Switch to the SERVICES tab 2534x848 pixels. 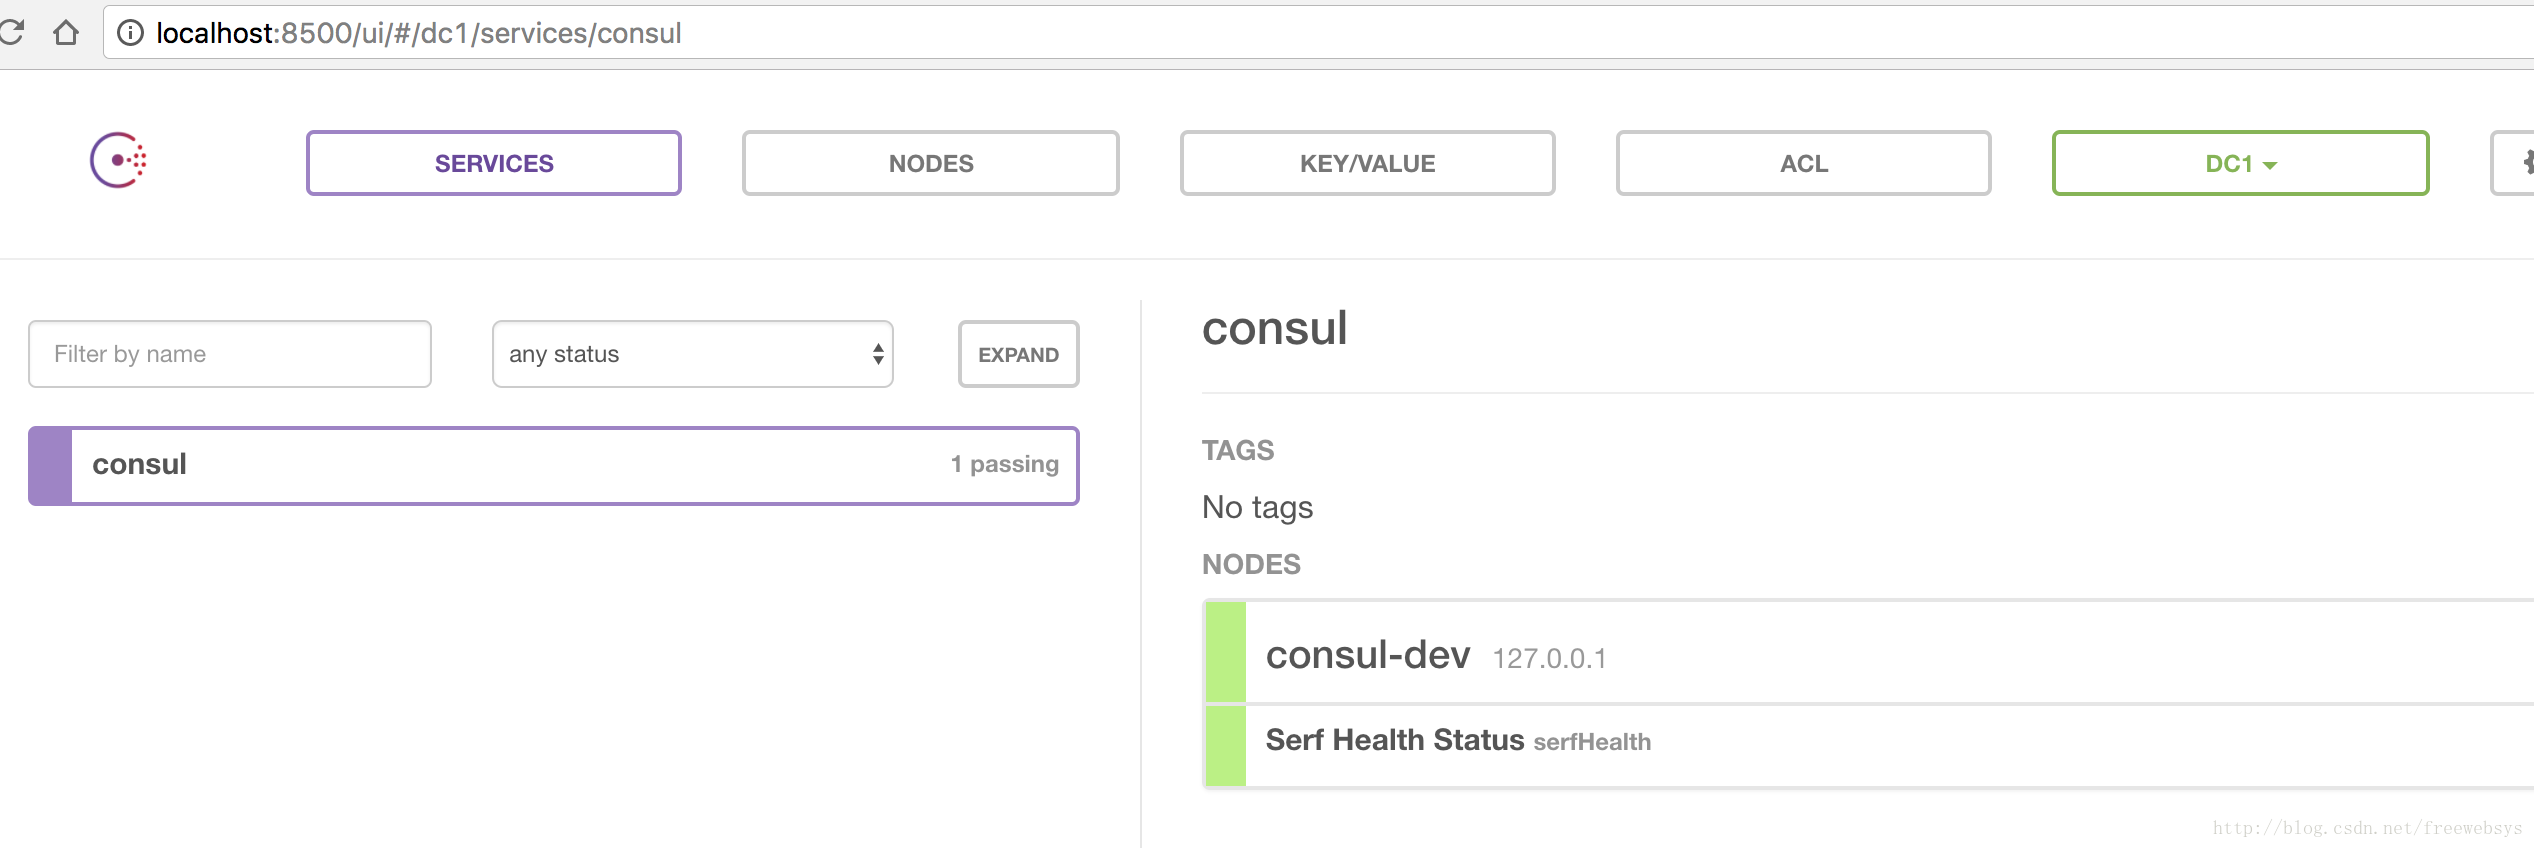point(494,163)
